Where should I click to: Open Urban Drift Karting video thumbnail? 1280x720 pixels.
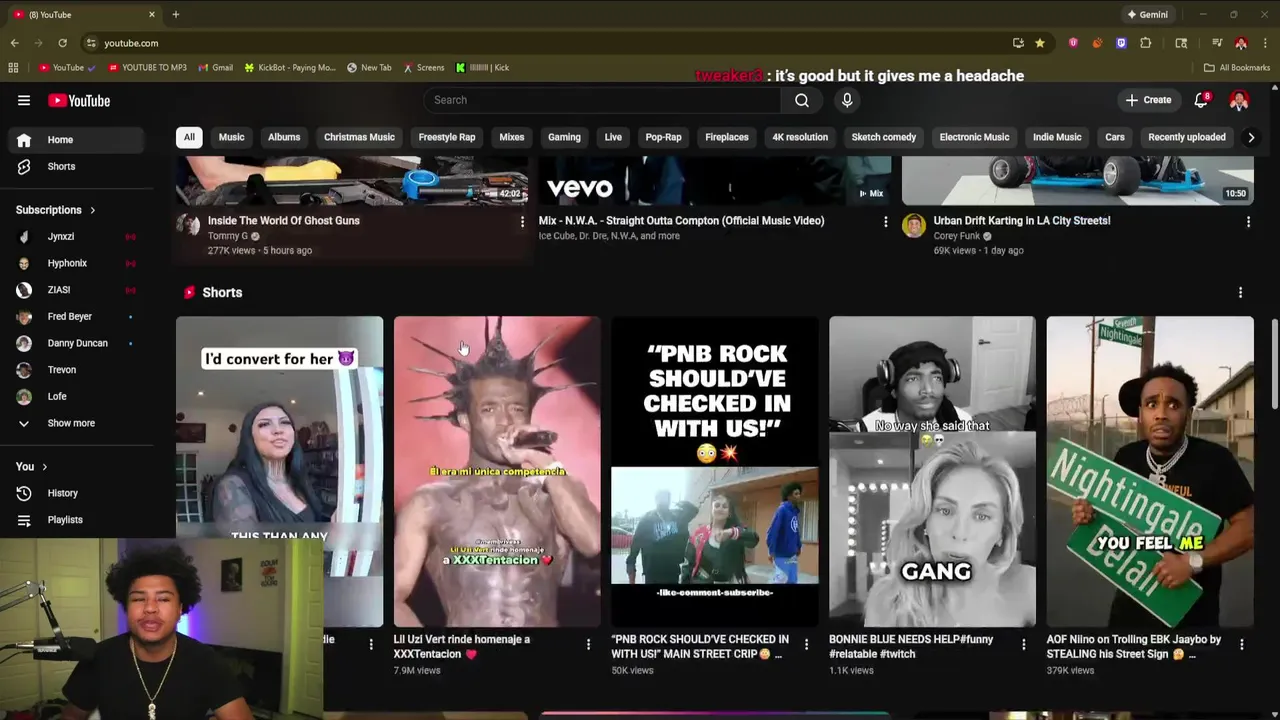click(1078, 181)
